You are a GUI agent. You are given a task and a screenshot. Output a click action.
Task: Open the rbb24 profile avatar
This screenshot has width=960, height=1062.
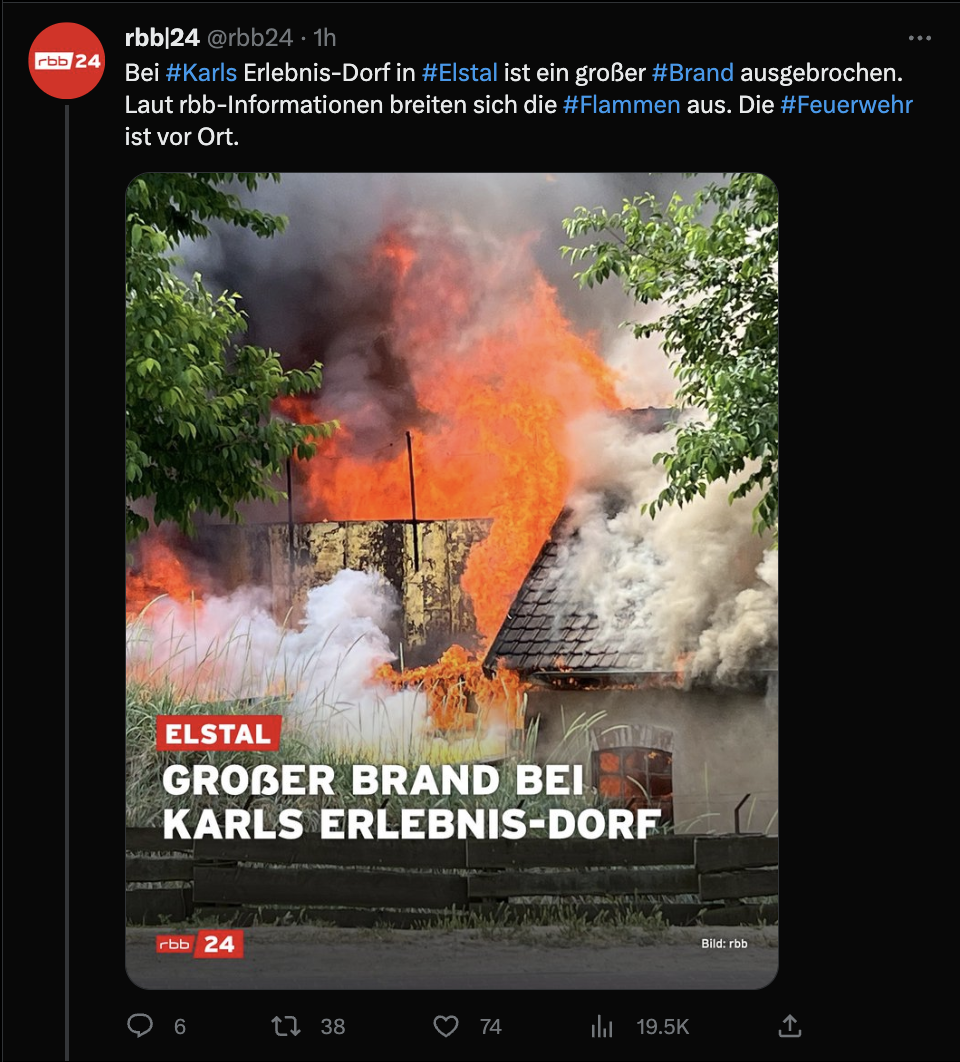tap(66, 61)
